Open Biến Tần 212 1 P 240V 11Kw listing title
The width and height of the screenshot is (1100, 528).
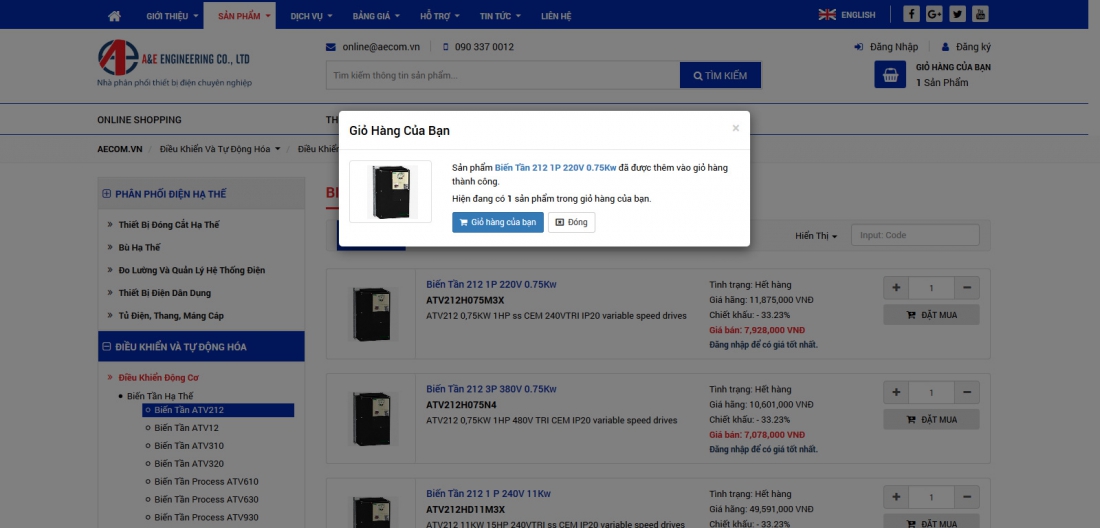[489, 494]
